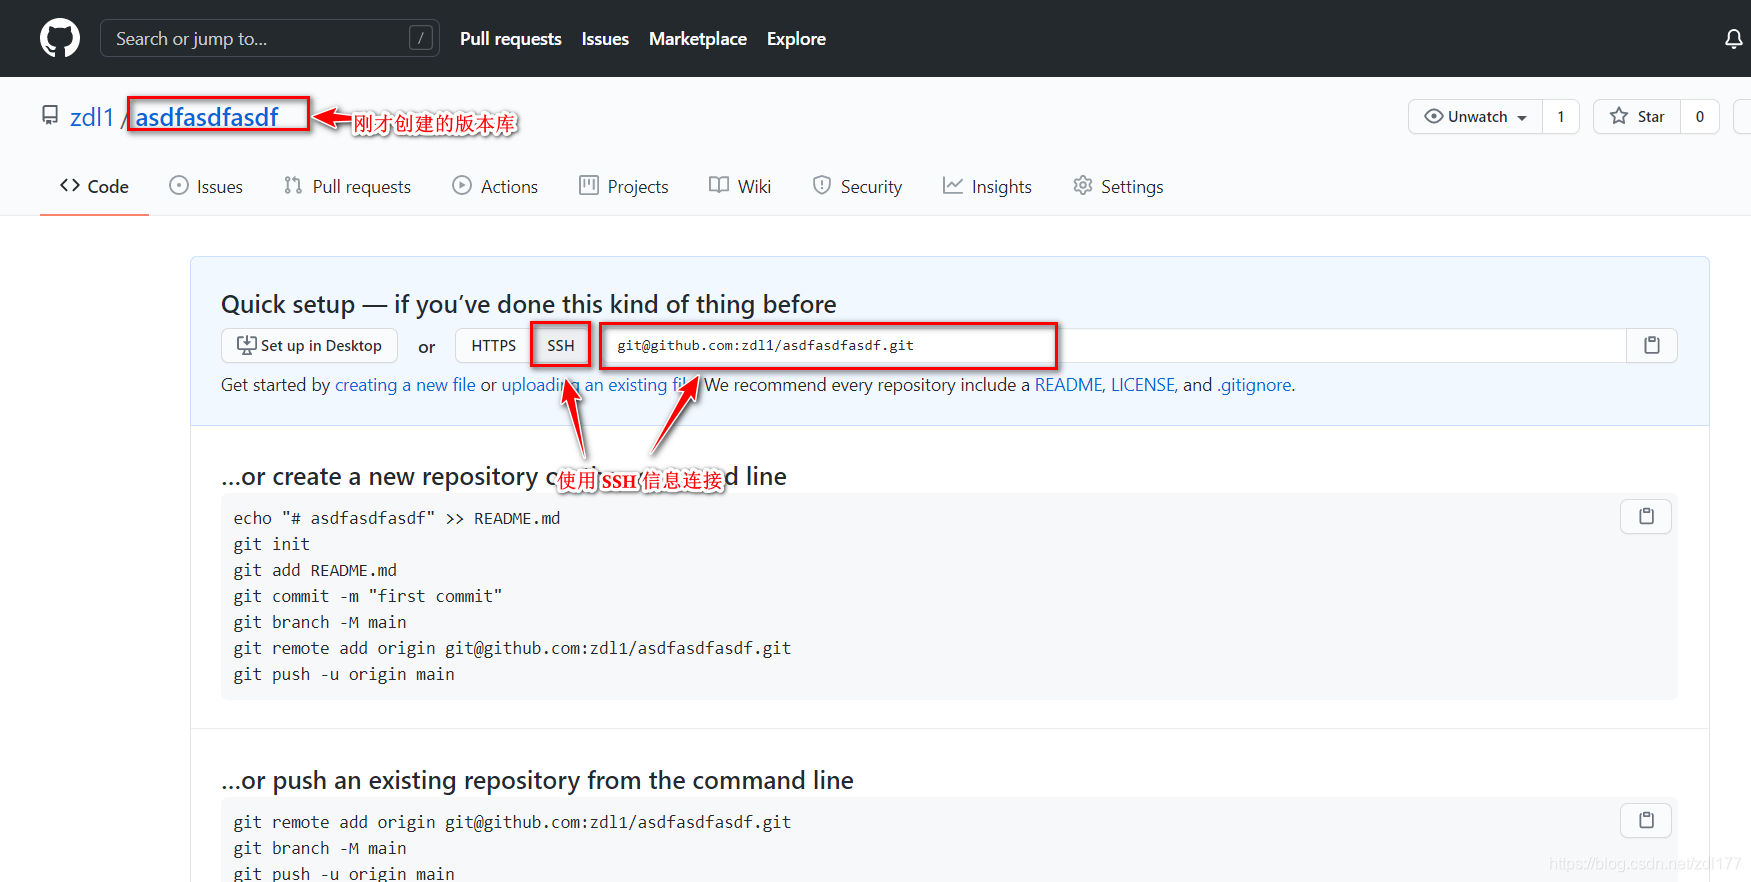Open the Code tab label
This screenshot has width=1751, height=882.
coord(108,186)
